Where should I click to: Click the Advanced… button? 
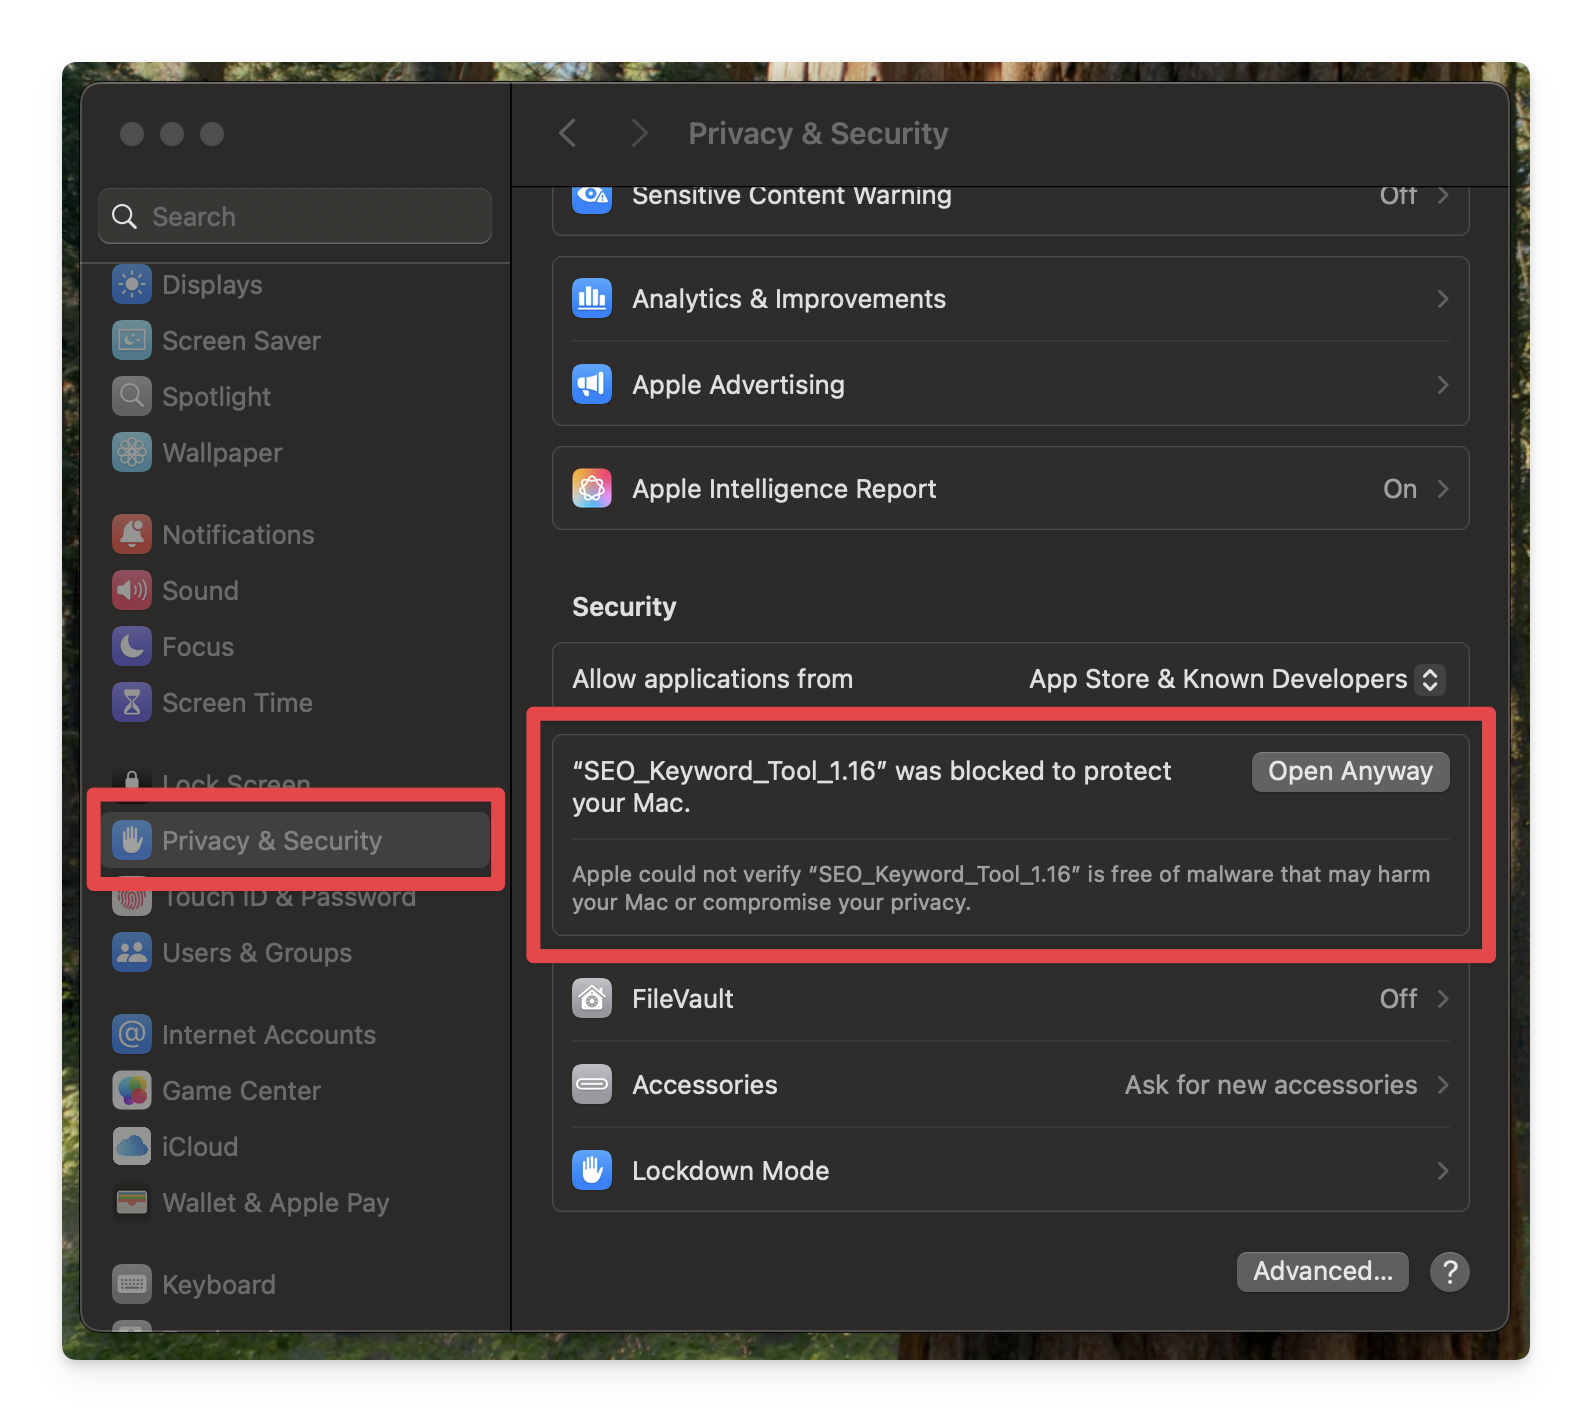[x=1322, y=1272]
